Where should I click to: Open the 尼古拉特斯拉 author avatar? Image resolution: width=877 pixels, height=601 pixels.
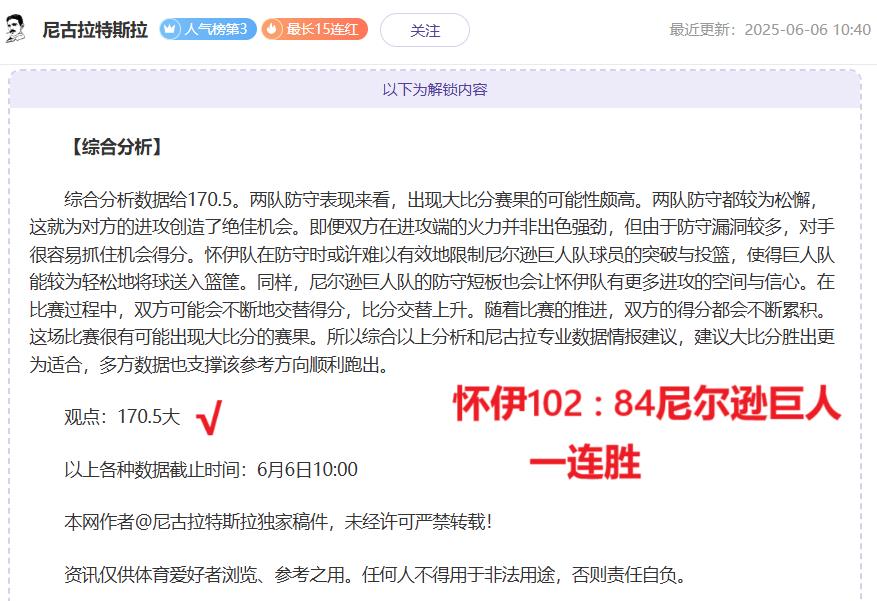(x=15, y=29)
